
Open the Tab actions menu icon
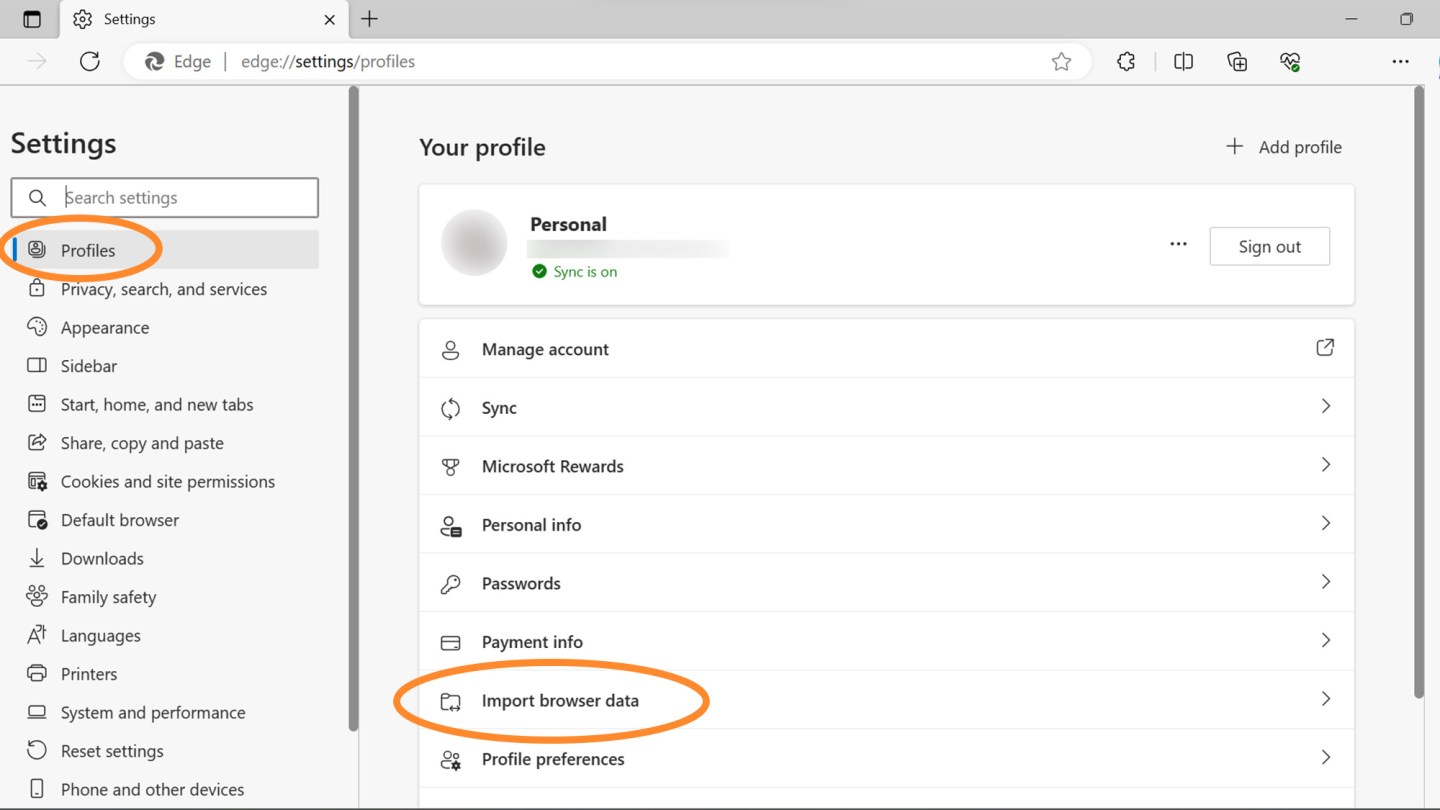[x=31, y=18]
